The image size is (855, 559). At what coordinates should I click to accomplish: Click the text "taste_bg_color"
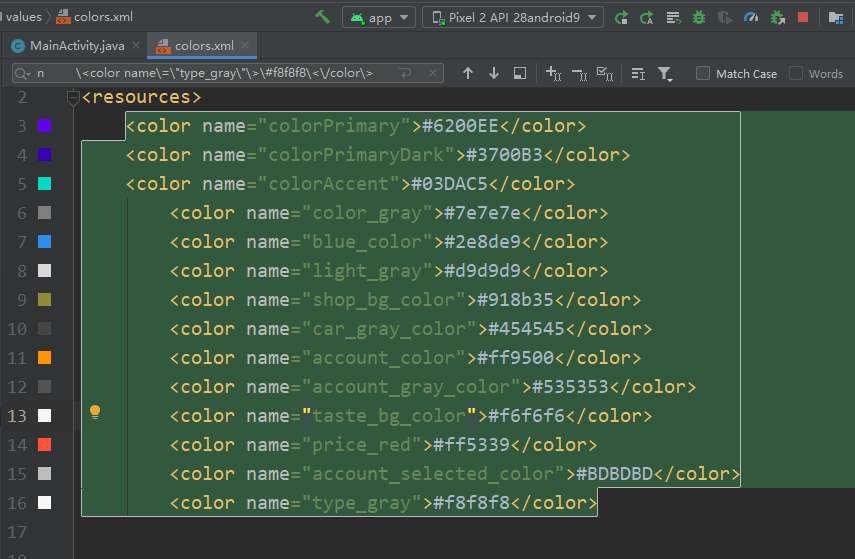(x=389, y=416)
